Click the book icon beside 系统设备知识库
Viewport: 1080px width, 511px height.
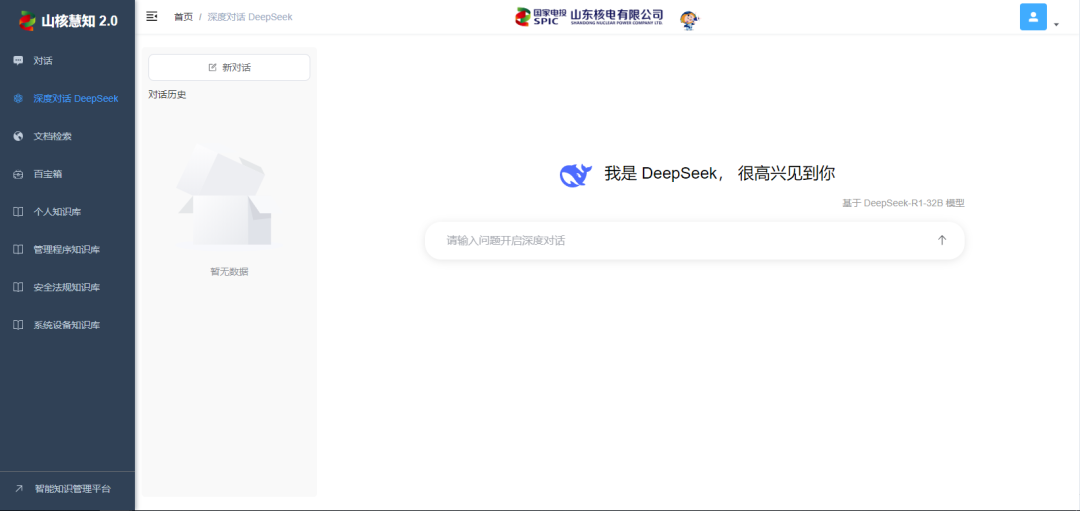[x=18, y=325]
